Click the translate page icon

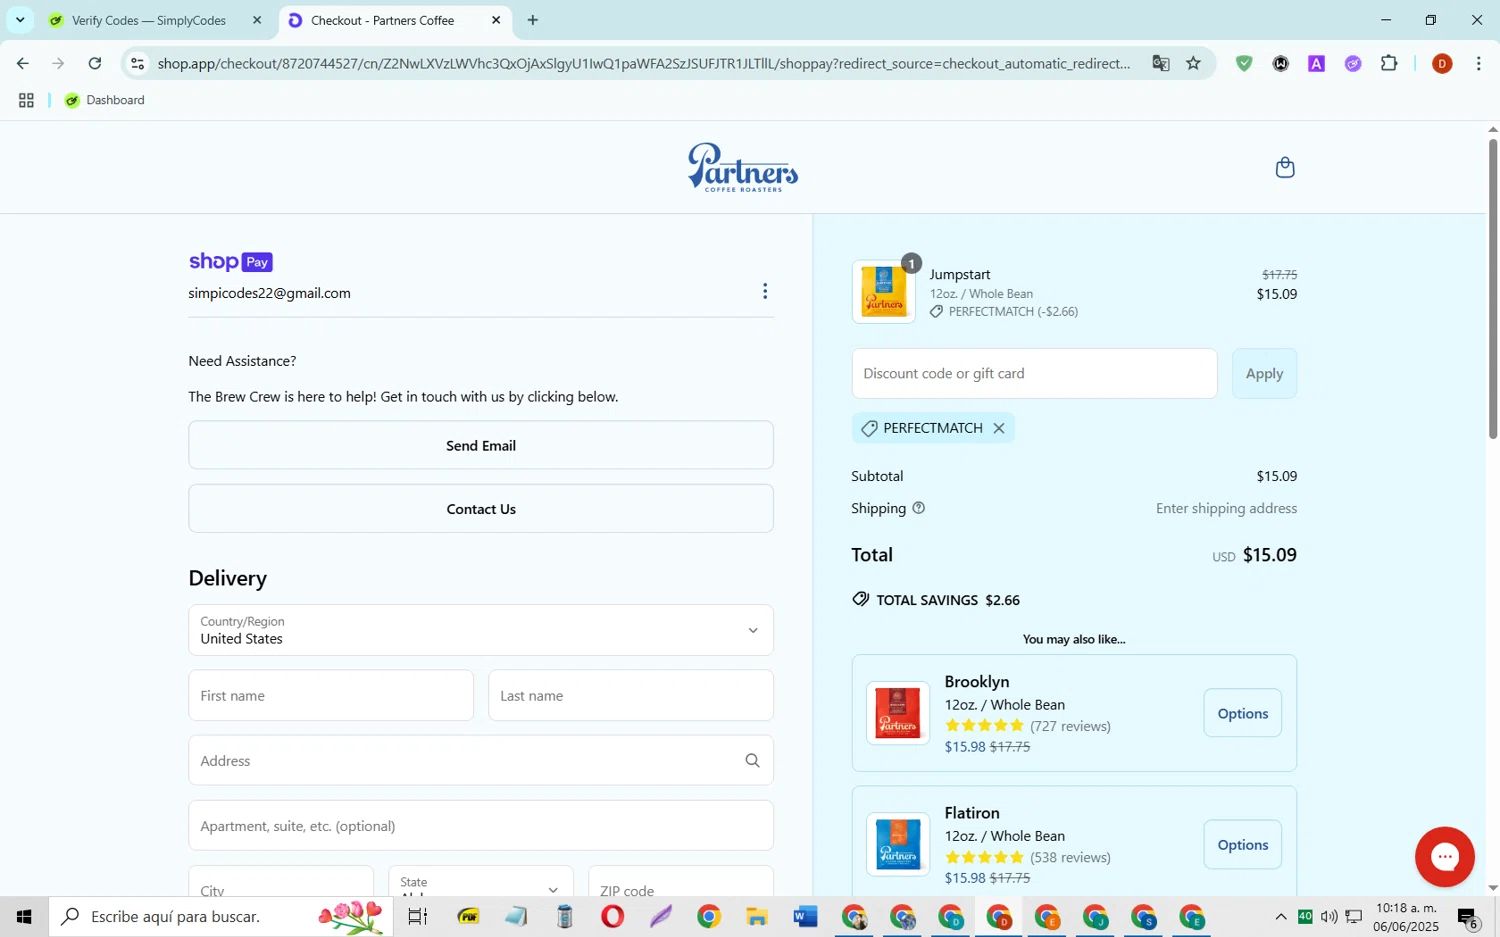tap(1161, 64)
